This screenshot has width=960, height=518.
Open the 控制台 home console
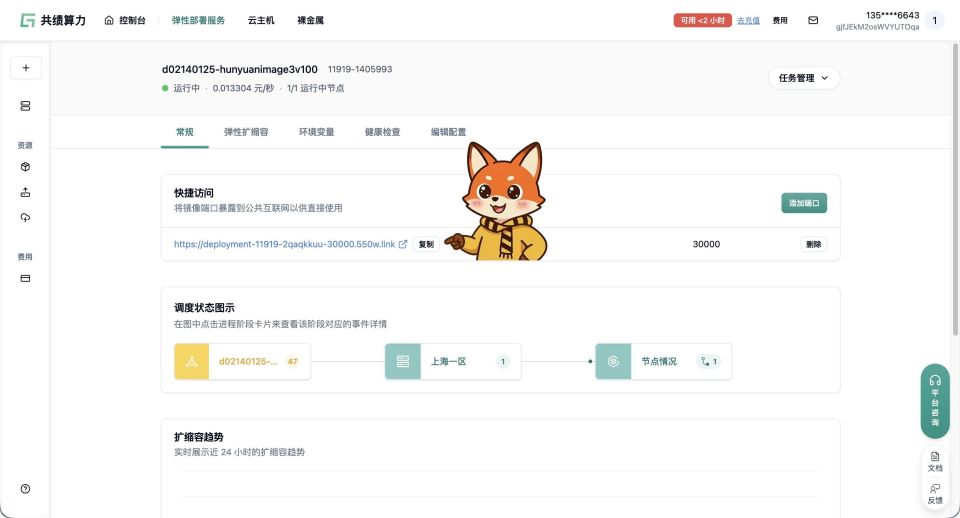(125, 20)
